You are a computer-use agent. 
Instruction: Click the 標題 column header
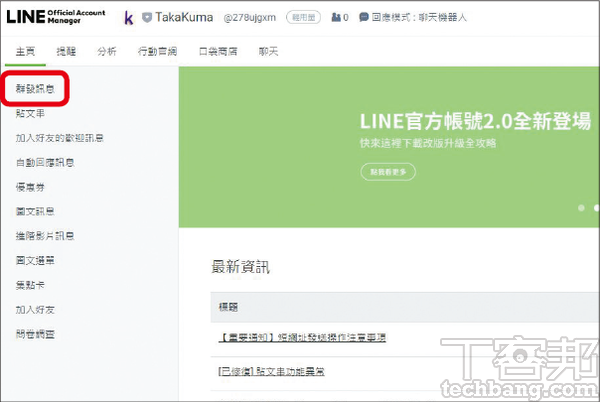(x=228, y=307)
